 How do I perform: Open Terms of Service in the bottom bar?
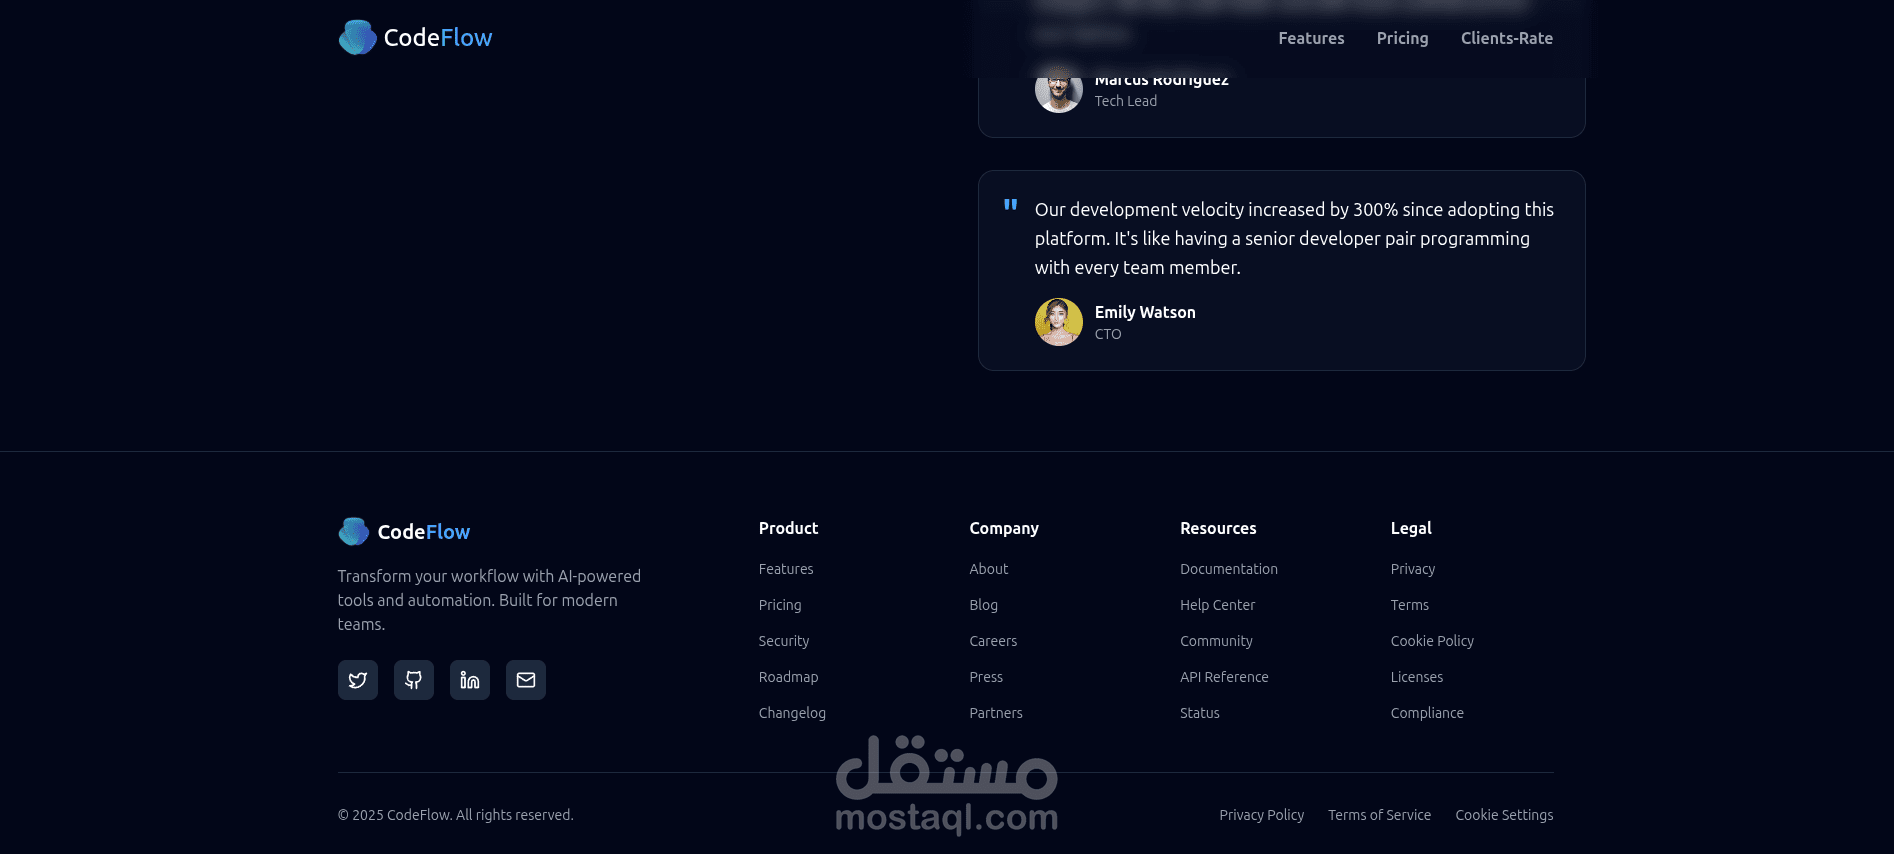coord(1380,815)
